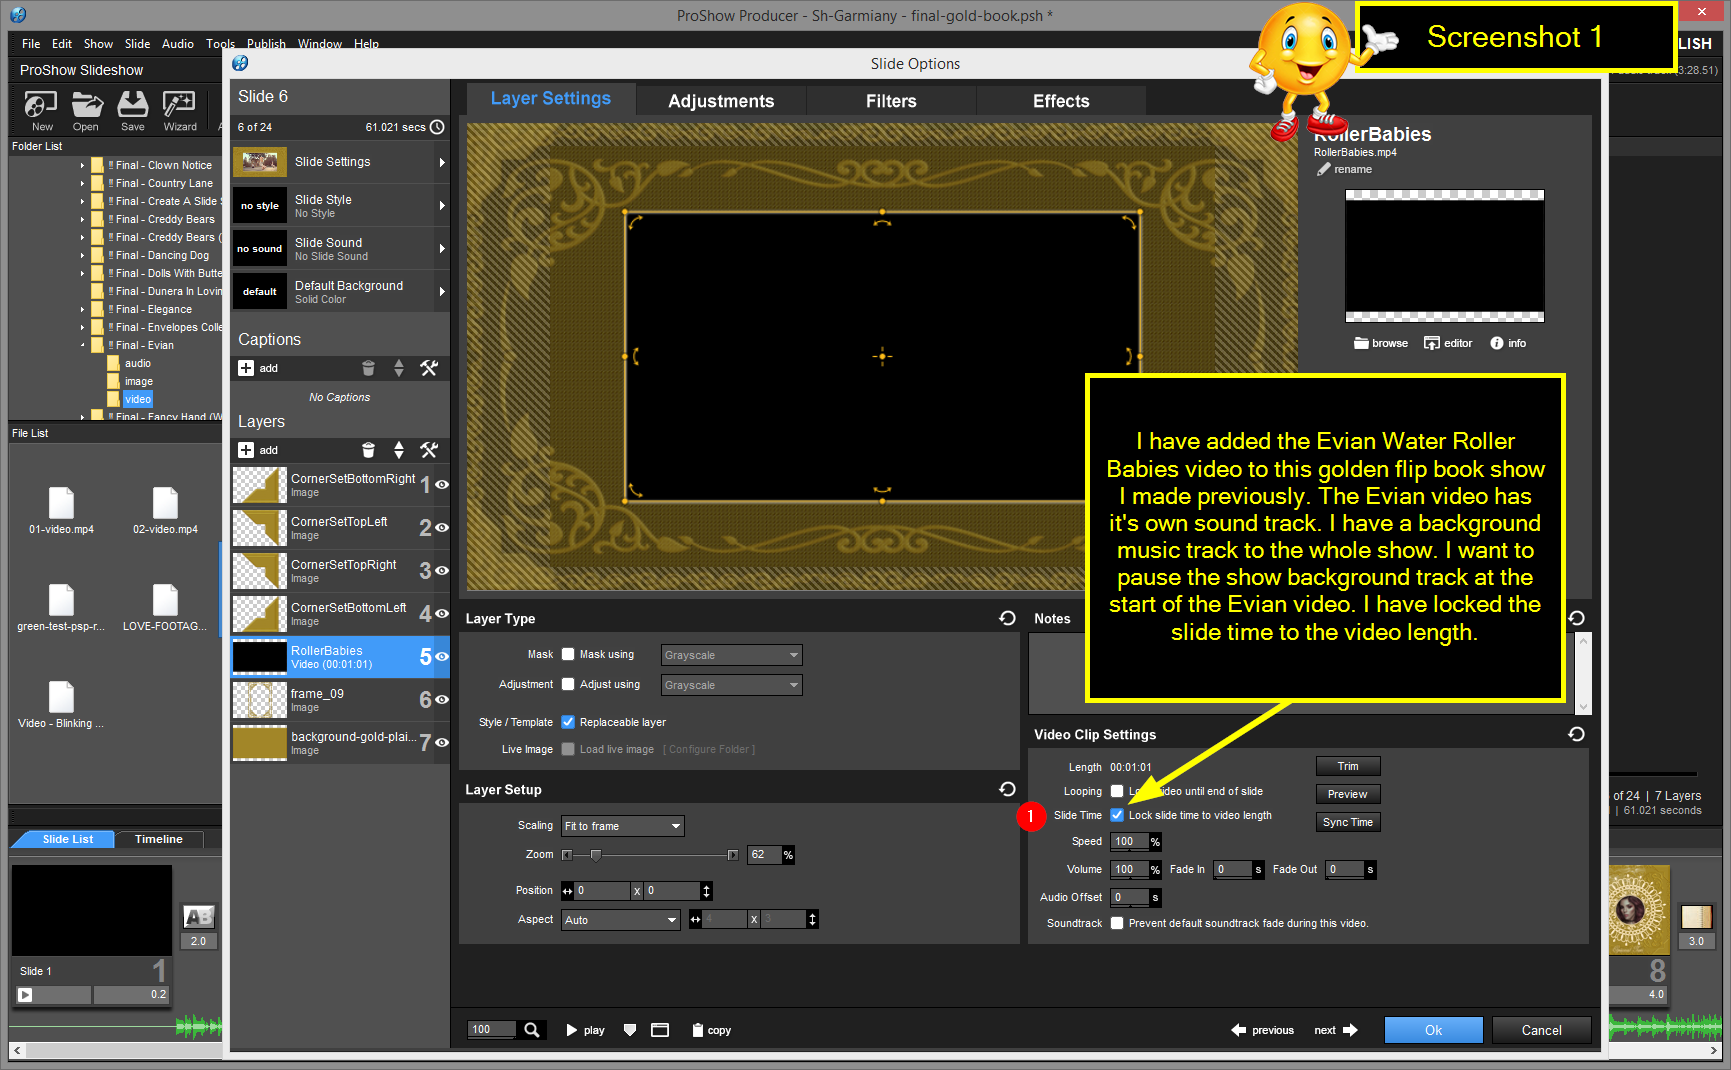
Task: Reset Layer Type section icon
Action: (x=1007, y=618)
